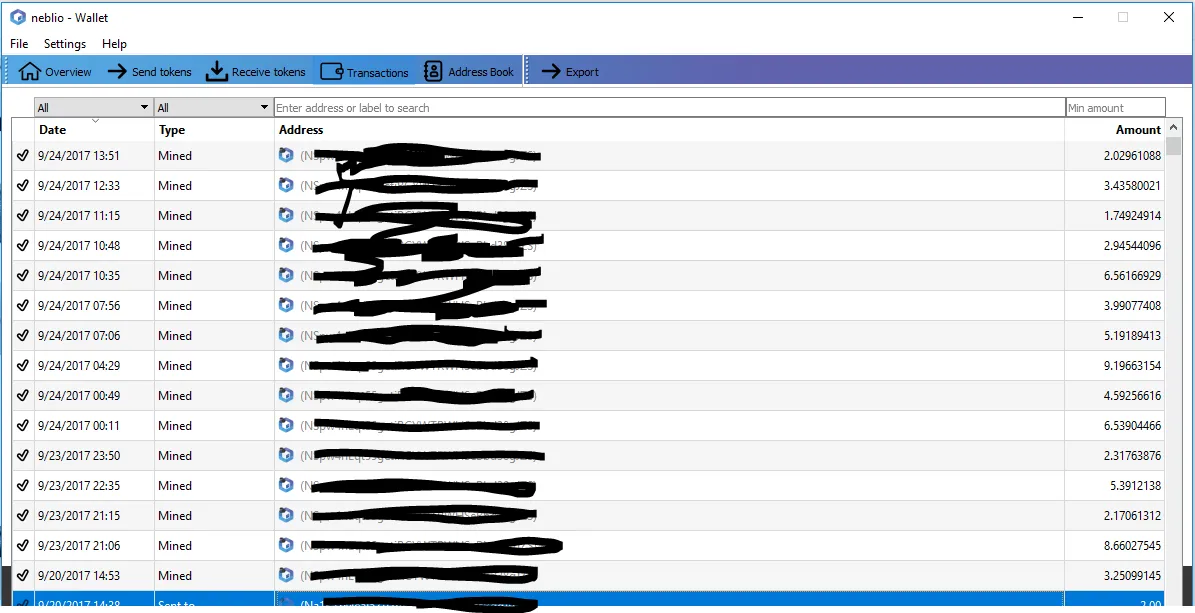The height and width of the screenshot is (613, 1195).
Task: Select date 9/23/2017 21:06
Action: pyautogui.click(x=78, y=545)
